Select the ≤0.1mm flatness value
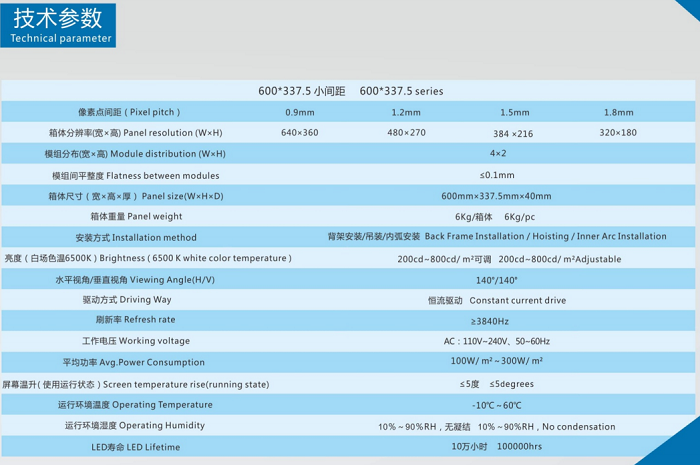Screen dimensions: 700x465 [497, 175]
